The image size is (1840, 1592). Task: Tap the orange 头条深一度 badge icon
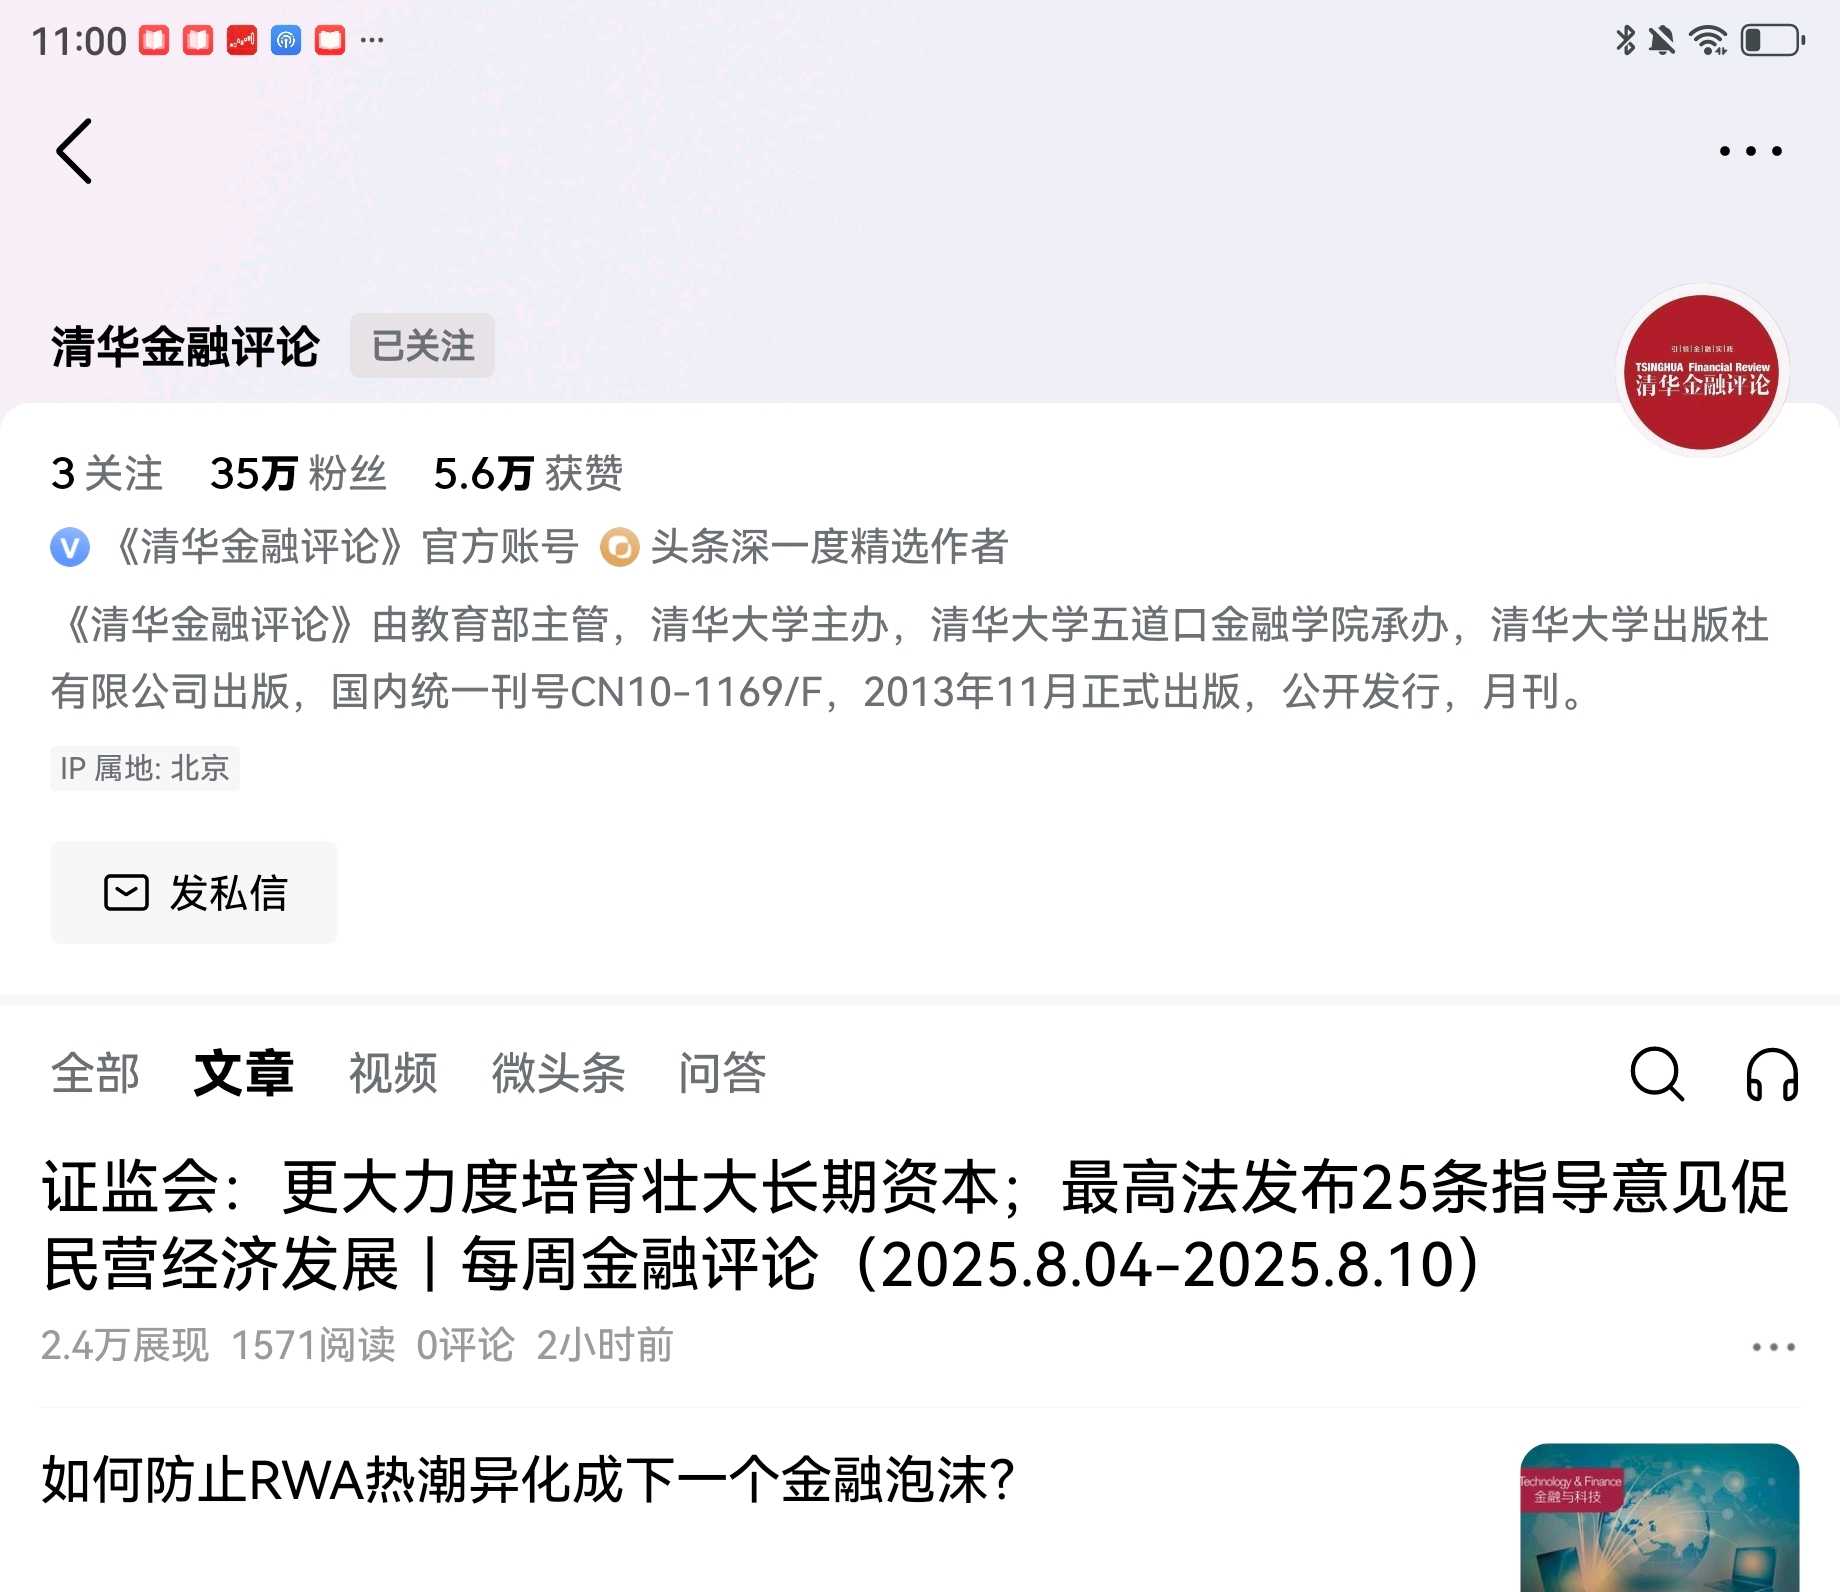[x=619, y=548]
